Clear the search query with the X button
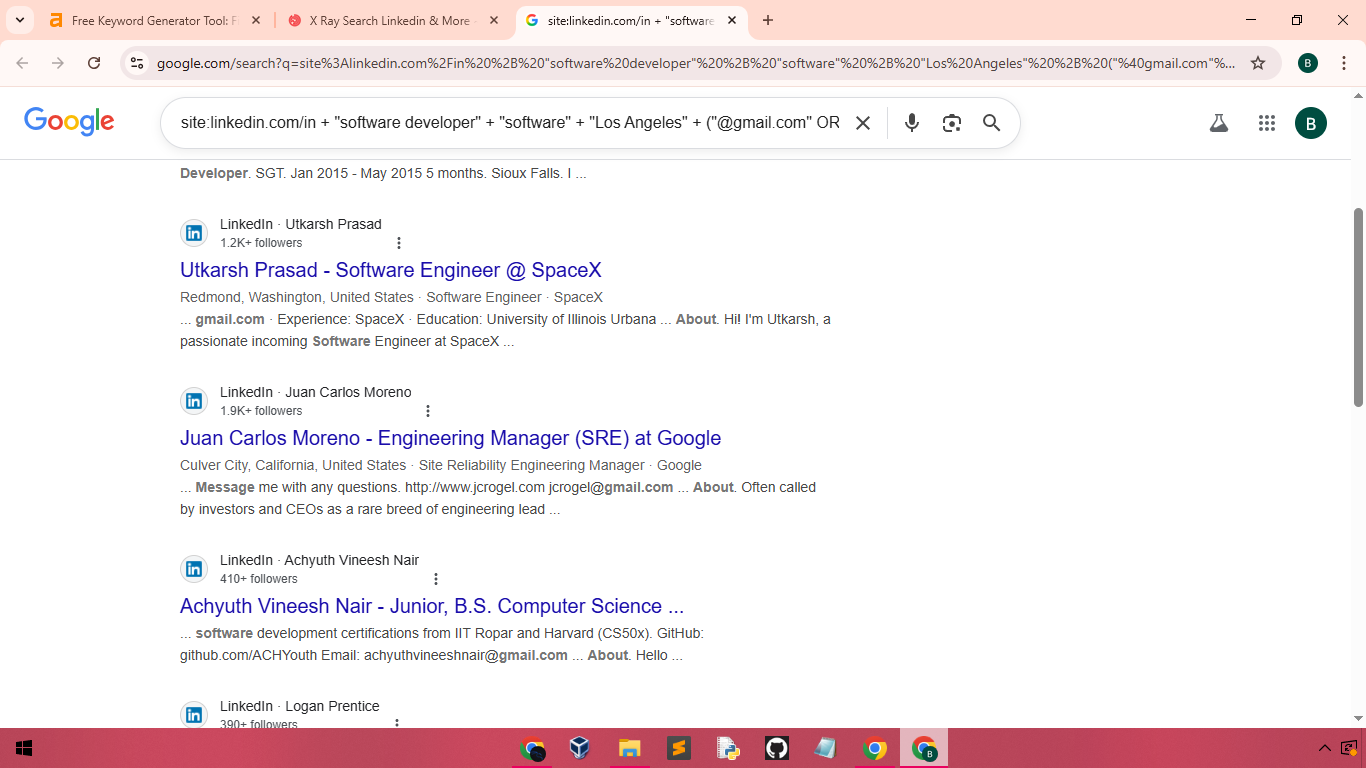The image size is (1366, 768). pyautogui.click(x=863, y=122)
